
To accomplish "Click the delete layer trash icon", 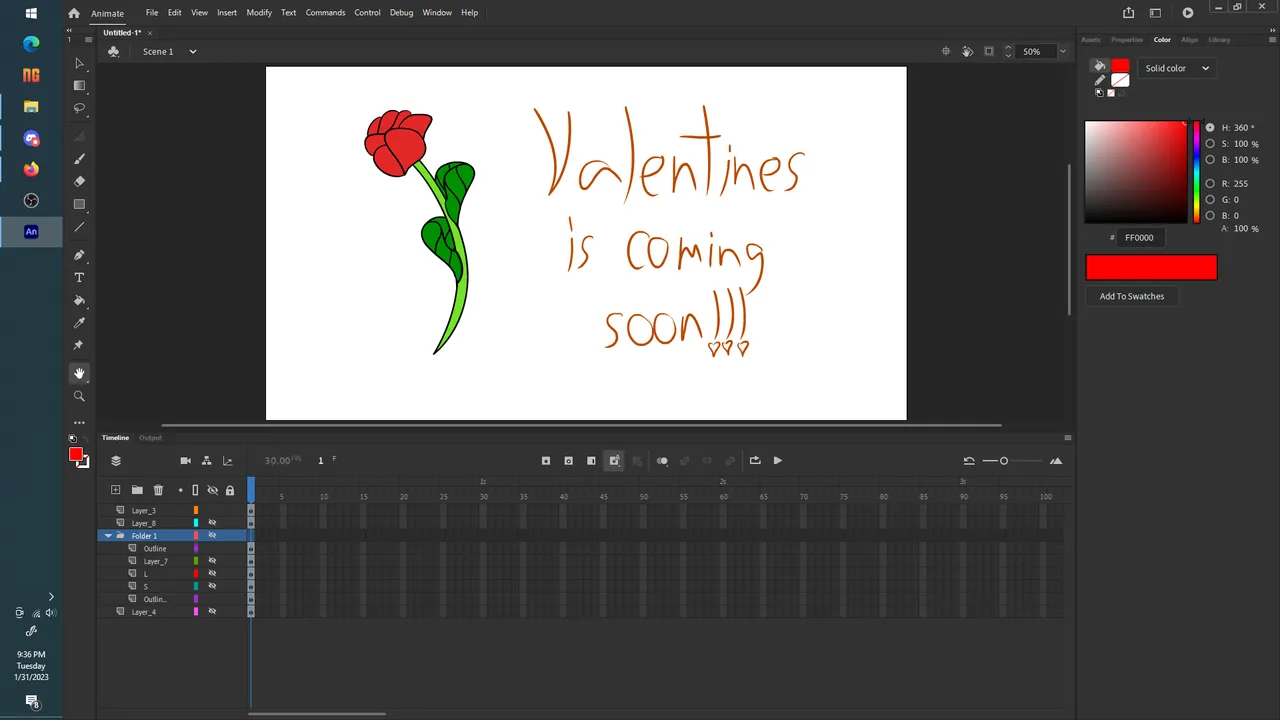I will [158, 490].
